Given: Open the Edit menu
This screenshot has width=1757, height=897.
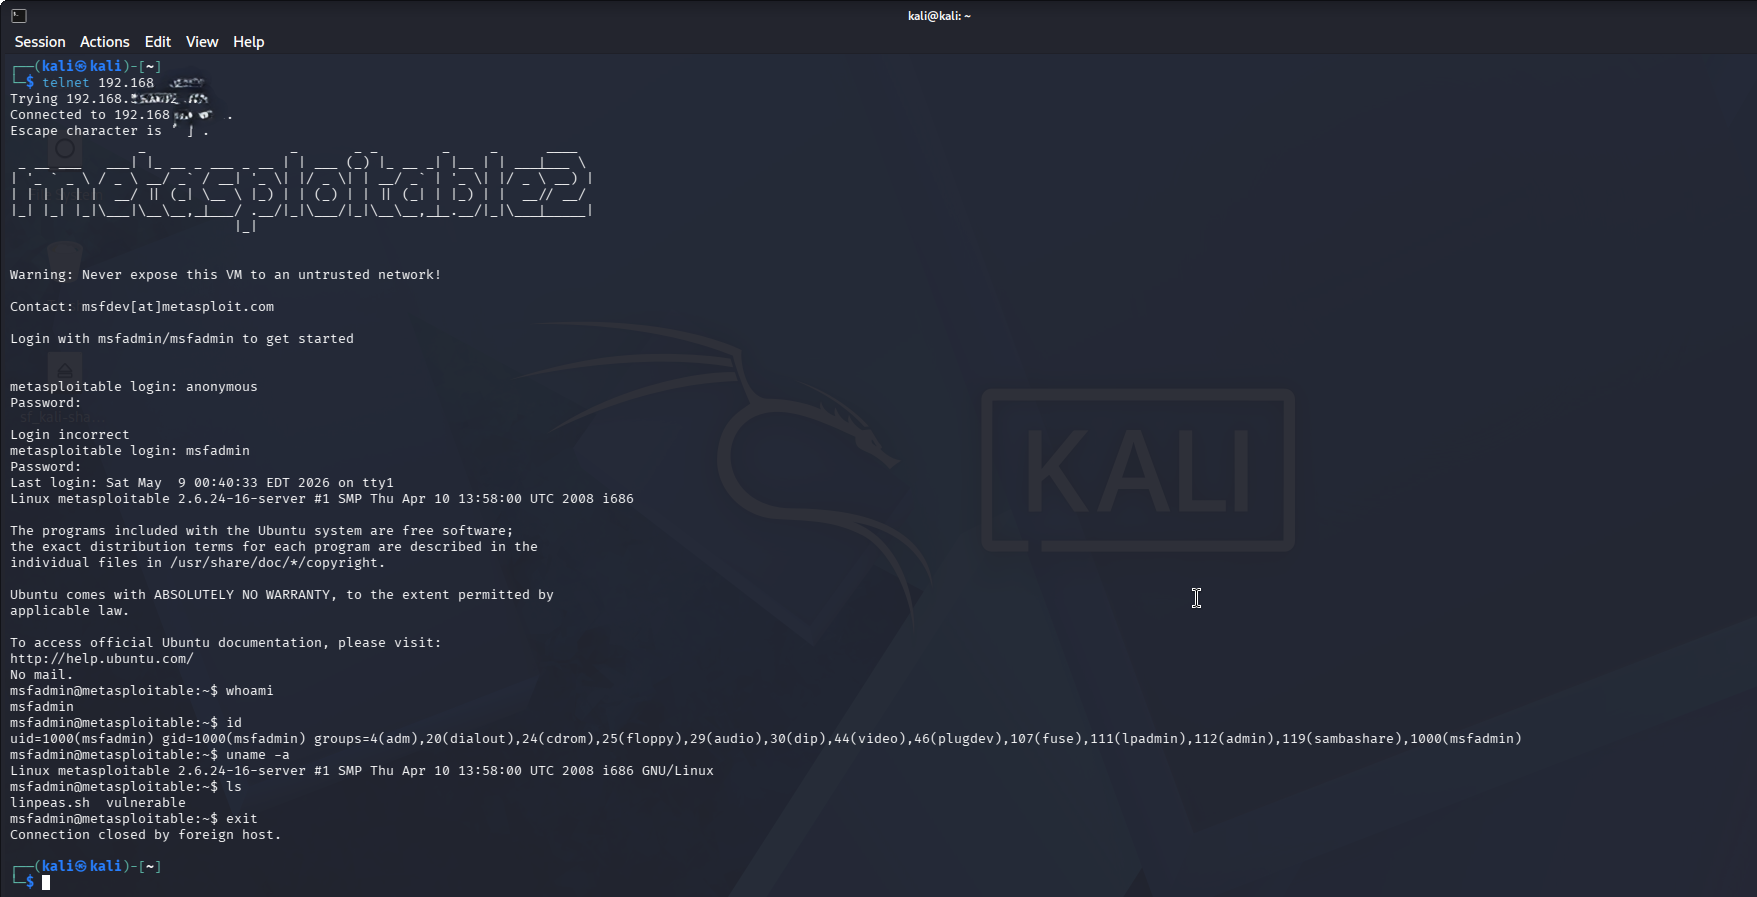Looking at the screenshot, I should pyautogui.click(x=158, y=42).
